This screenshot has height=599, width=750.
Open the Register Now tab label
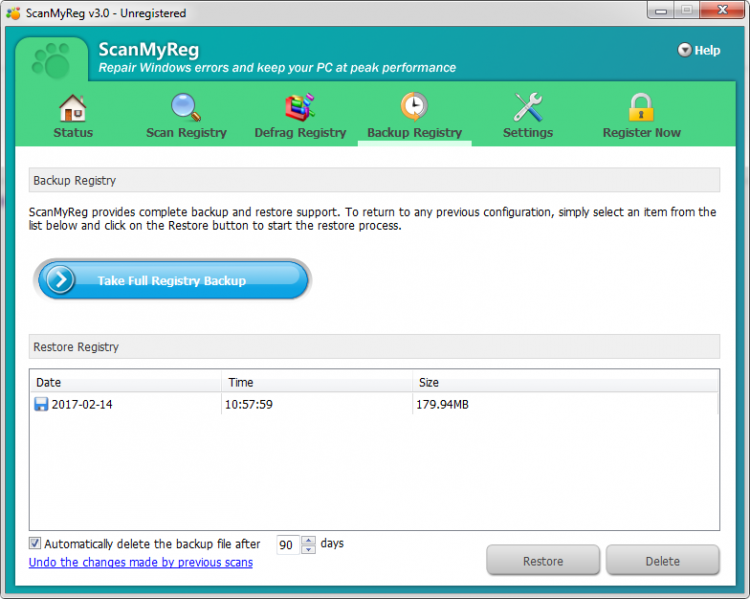coord(641,133)
